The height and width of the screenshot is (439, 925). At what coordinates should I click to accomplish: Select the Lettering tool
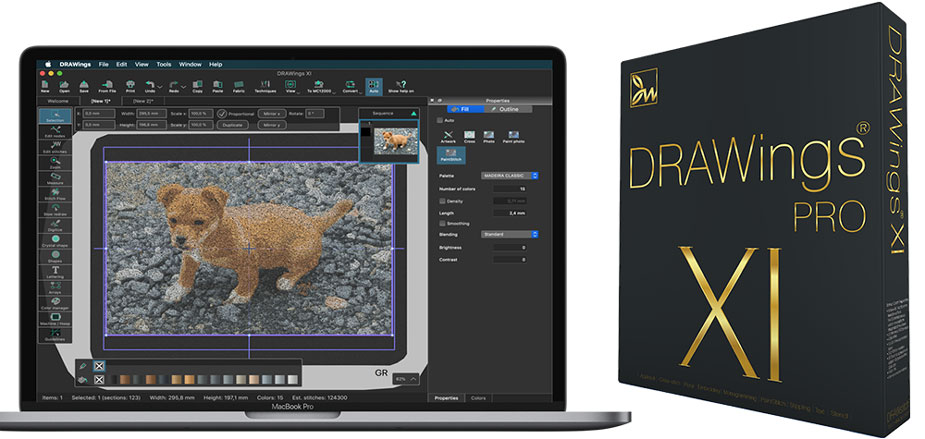pos(55,273)
